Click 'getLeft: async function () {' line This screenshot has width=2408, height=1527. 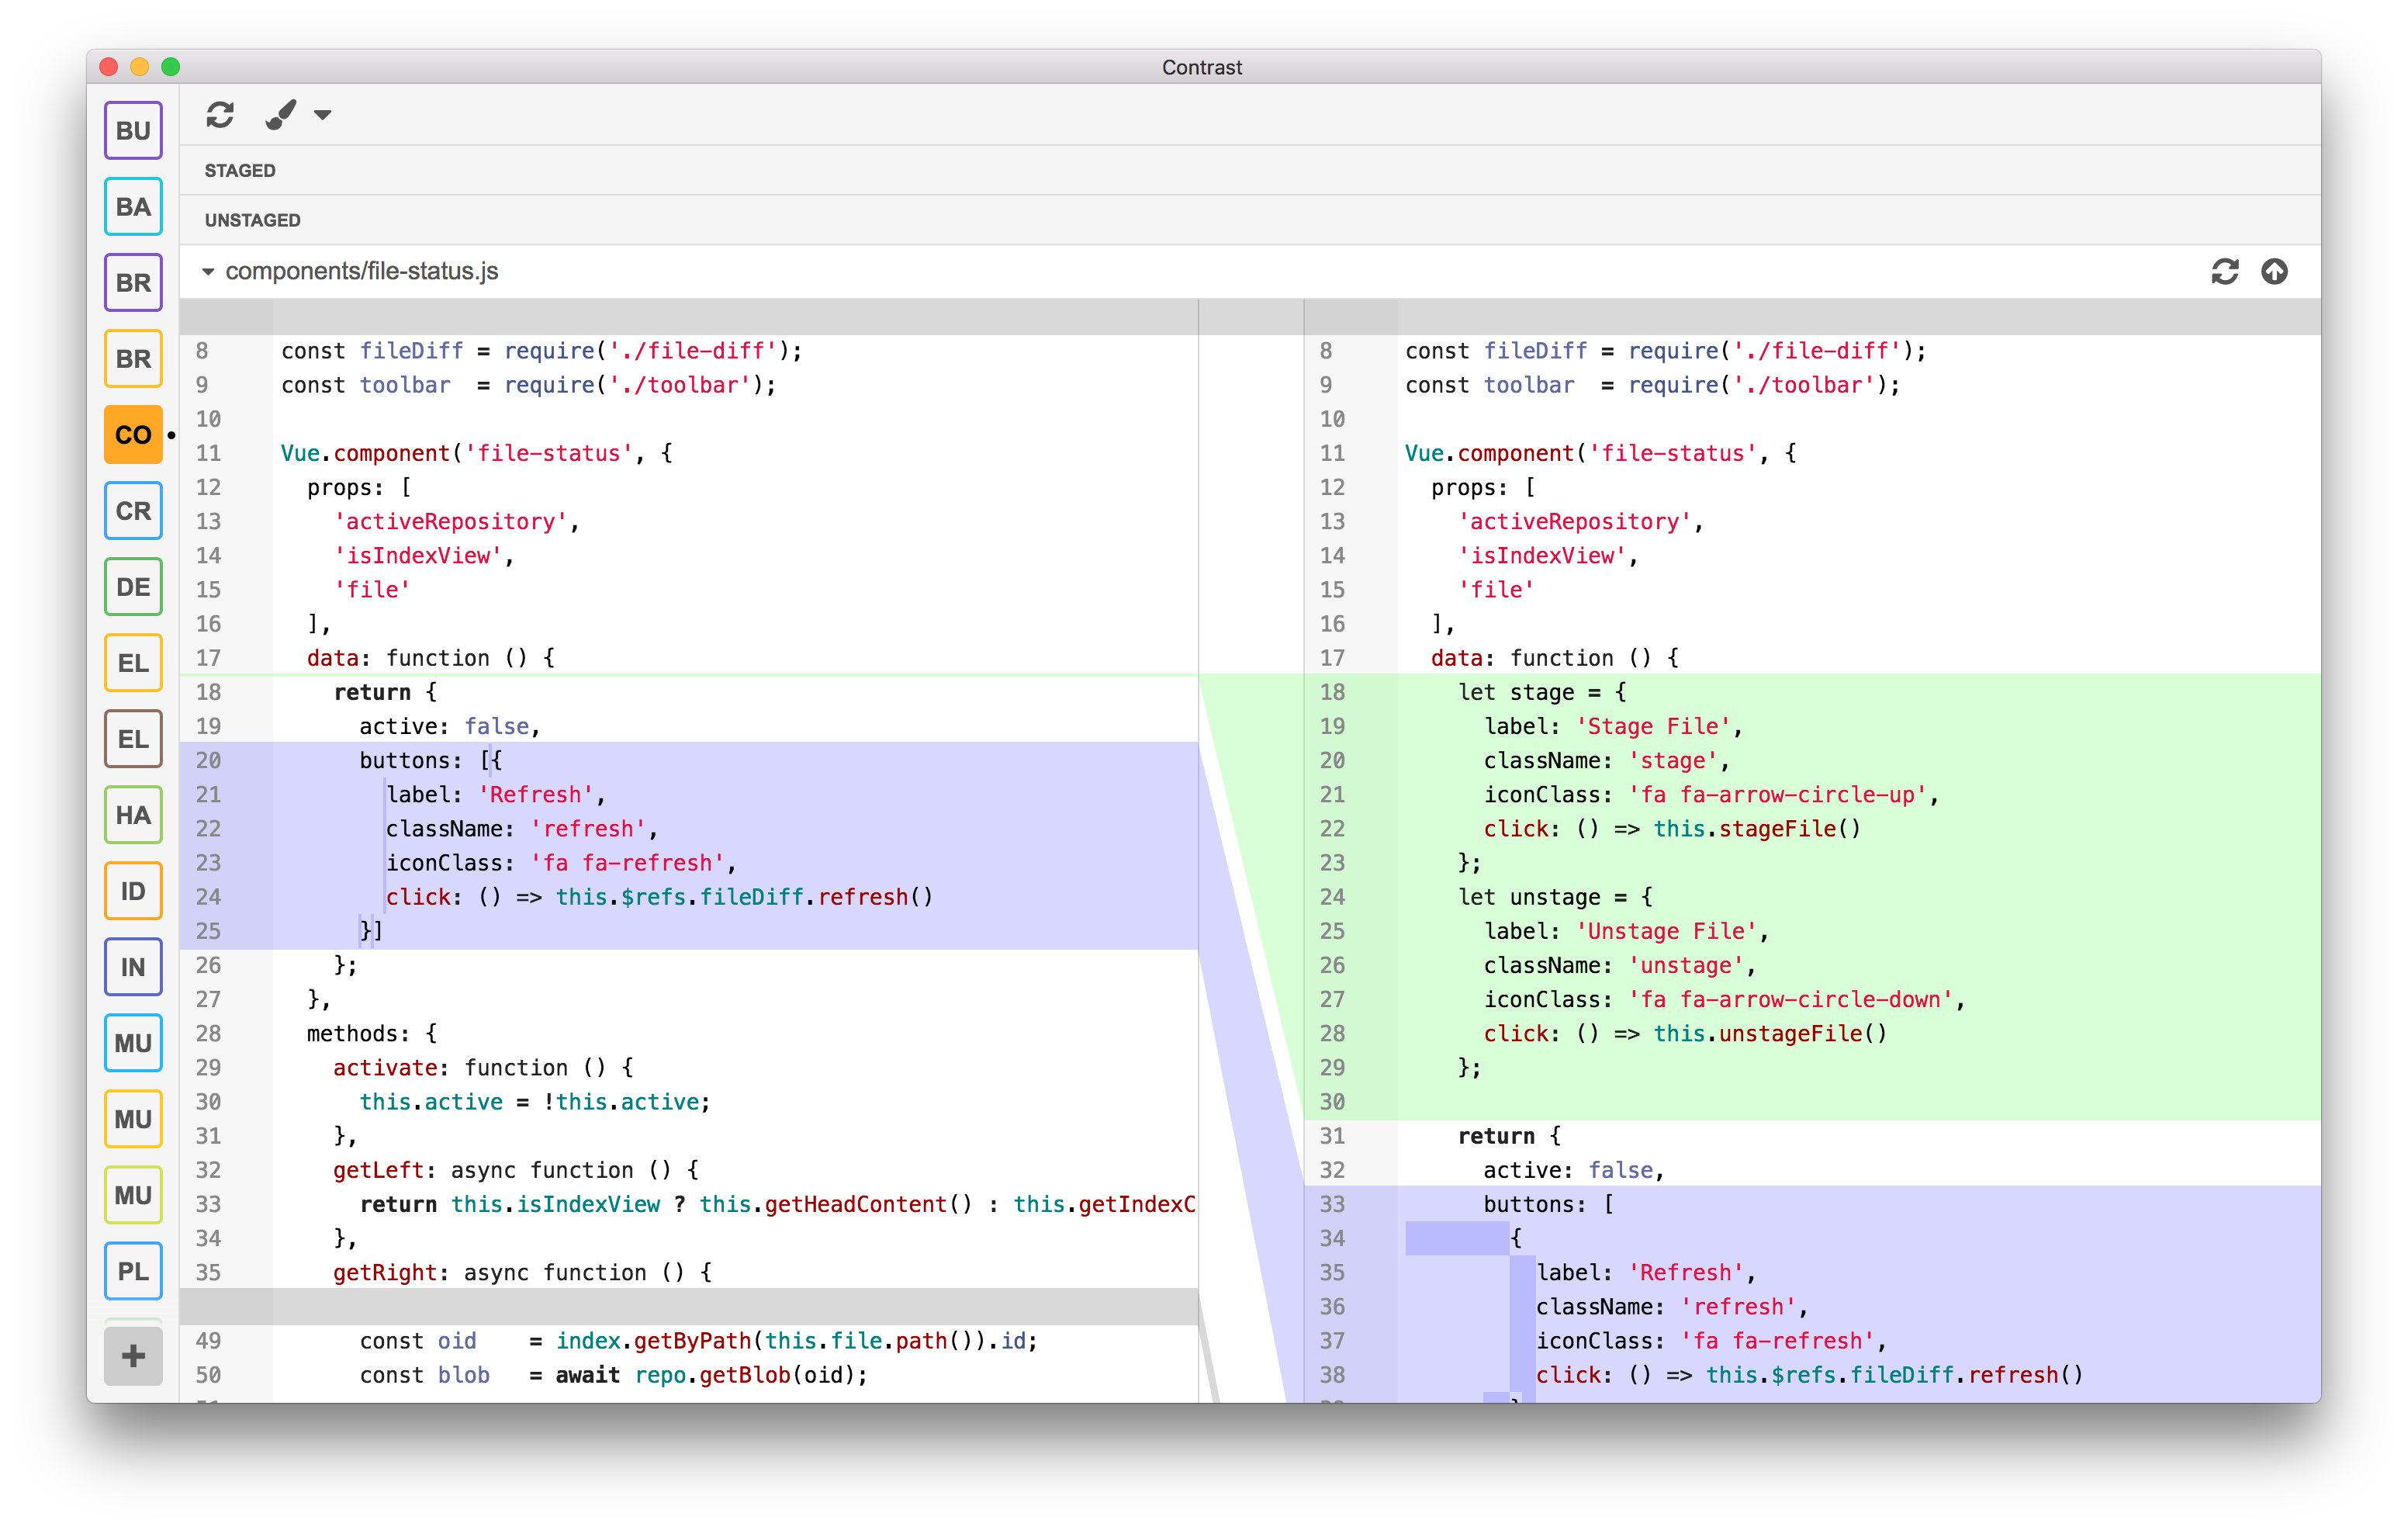coord(516,1169)
